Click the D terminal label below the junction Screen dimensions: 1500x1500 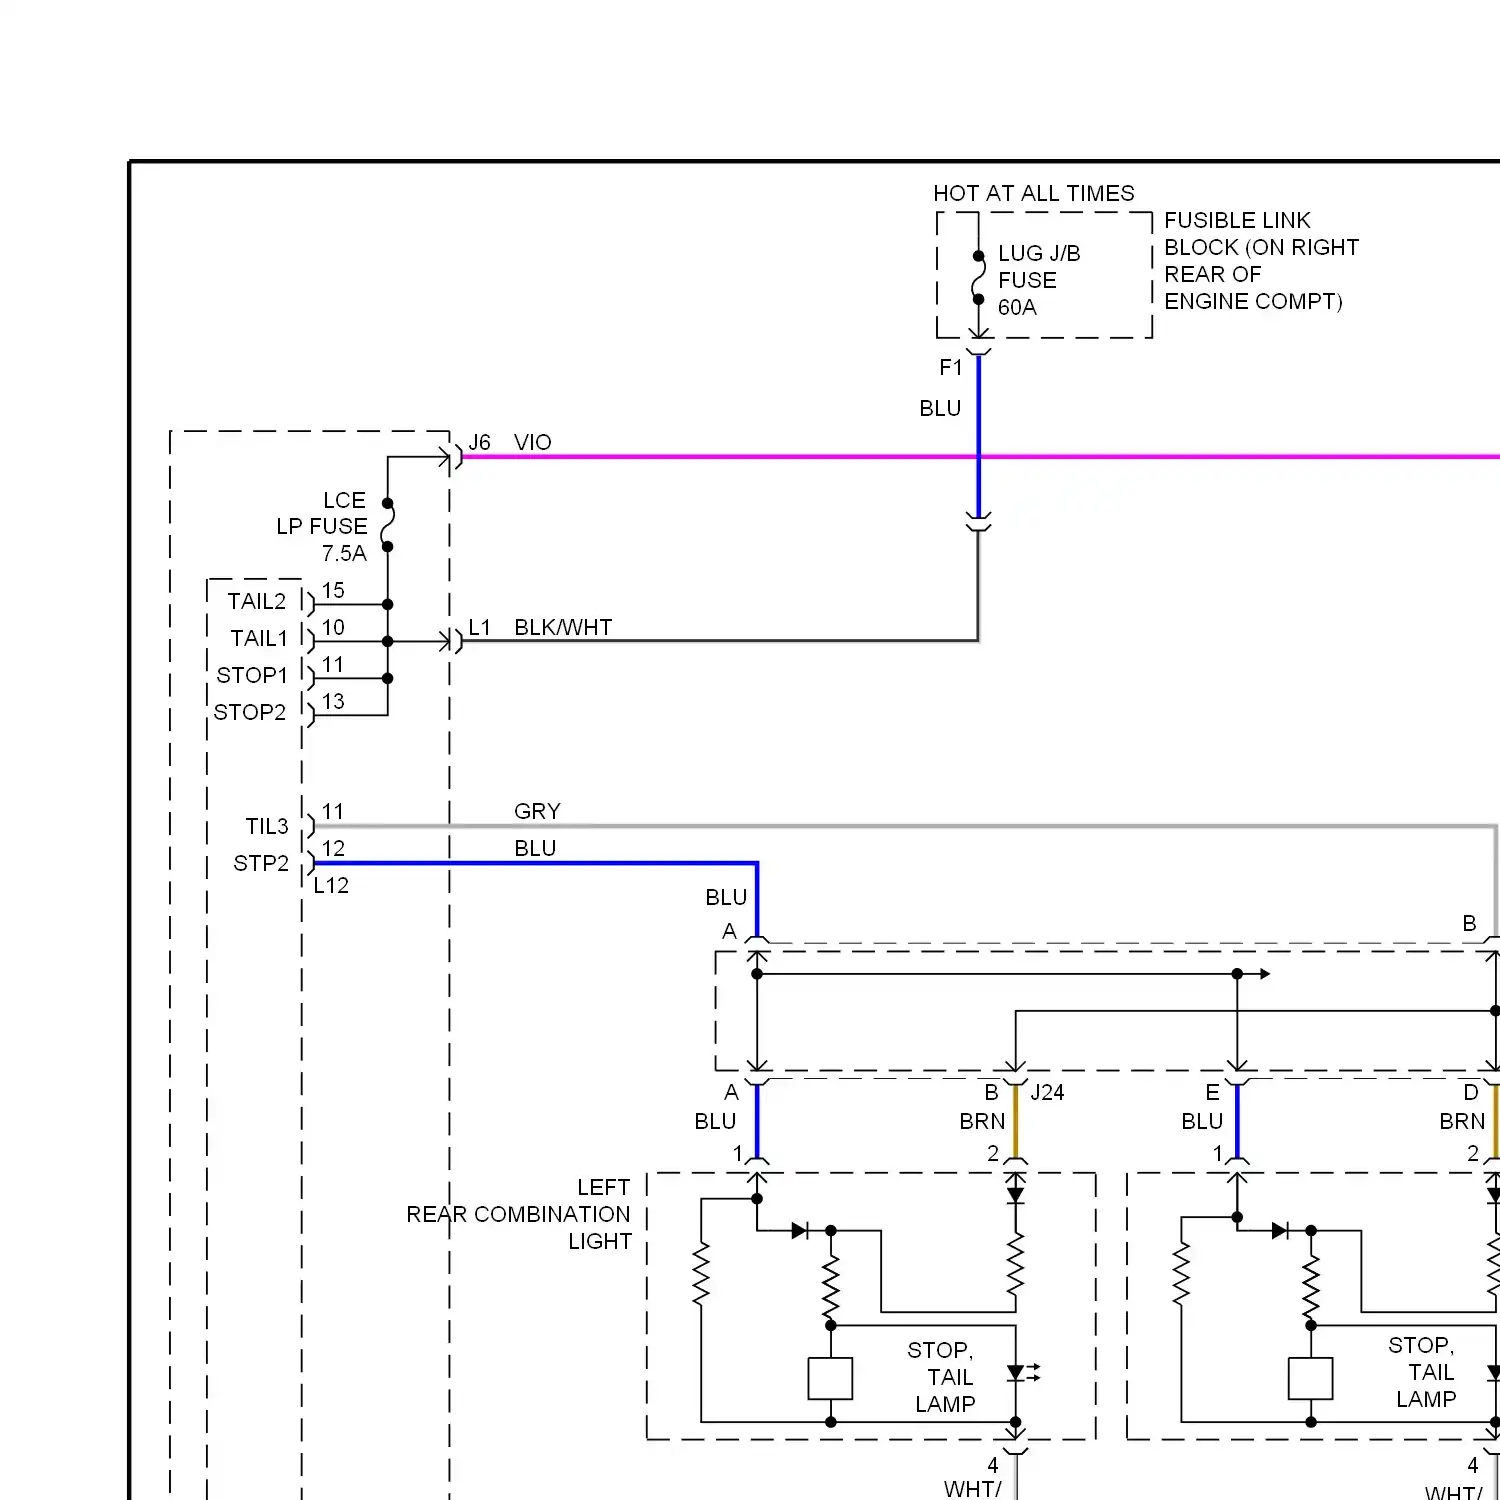coord(1471,1092)
